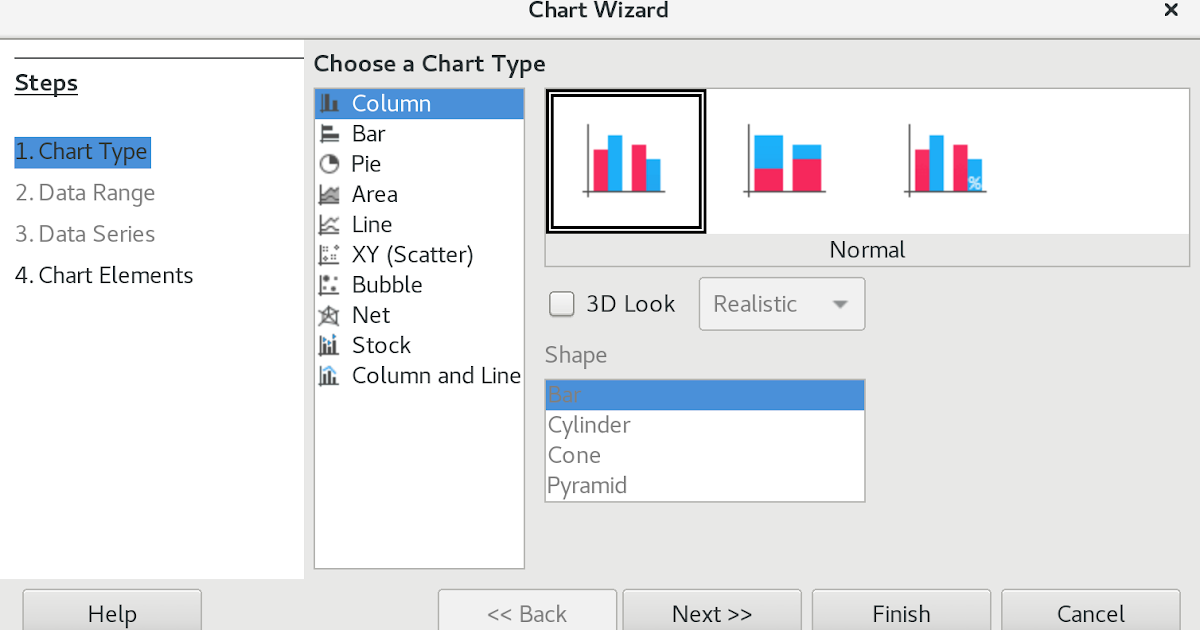Select the Stock chart type icon
Image resolution: width=1200 pixels, height=630 pixels.
point(380,344)
